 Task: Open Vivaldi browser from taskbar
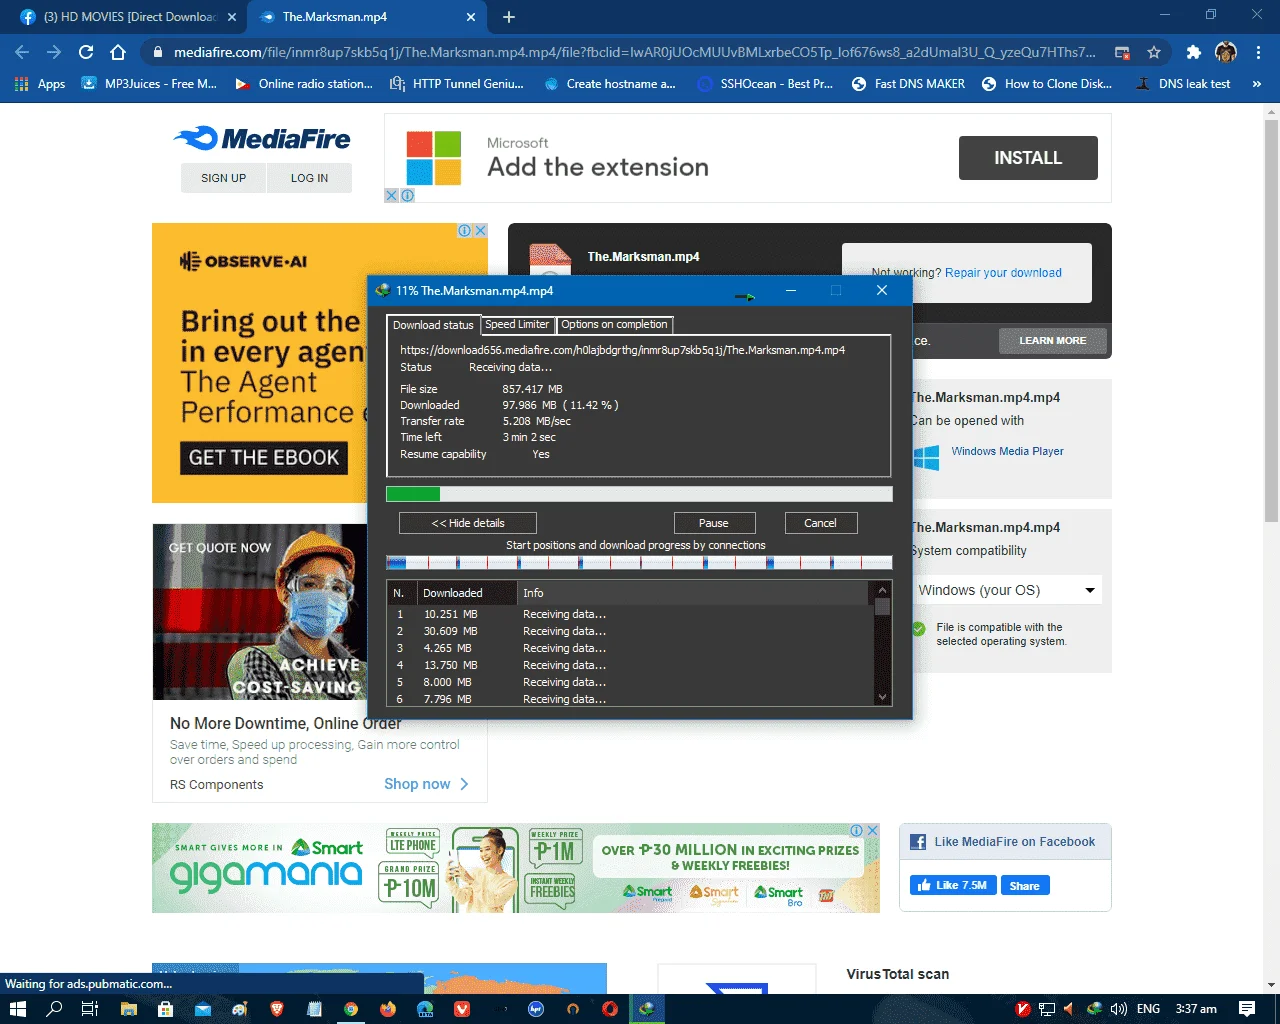coord(462,1009)
